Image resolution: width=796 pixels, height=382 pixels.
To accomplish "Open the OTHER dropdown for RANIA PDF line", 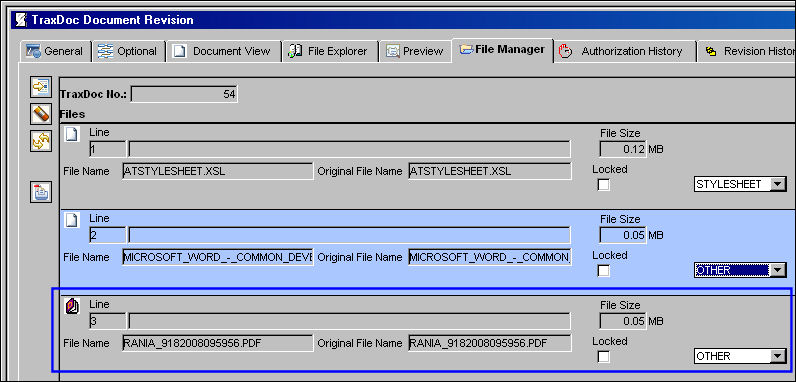I will click(x=778, y=356).
